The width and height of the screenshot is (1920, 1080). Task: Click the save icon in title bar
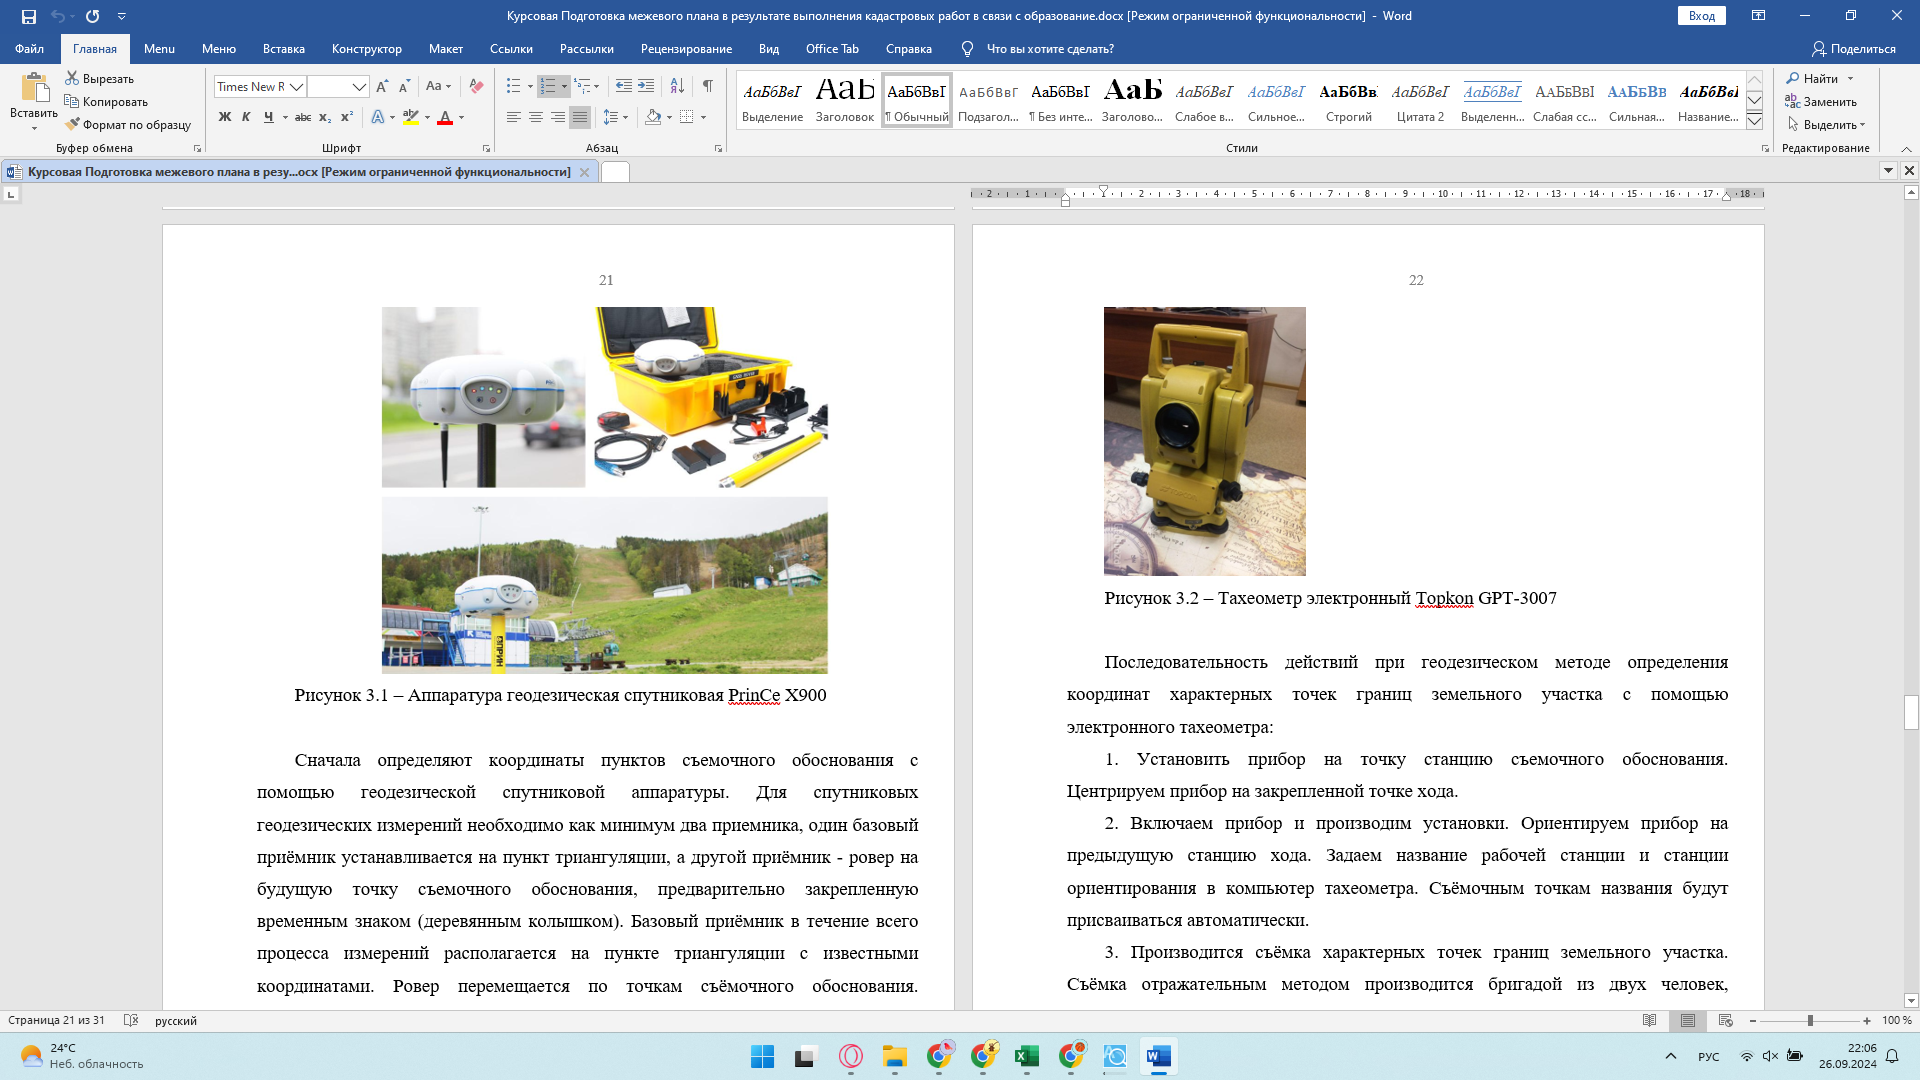tap(28, 16)
